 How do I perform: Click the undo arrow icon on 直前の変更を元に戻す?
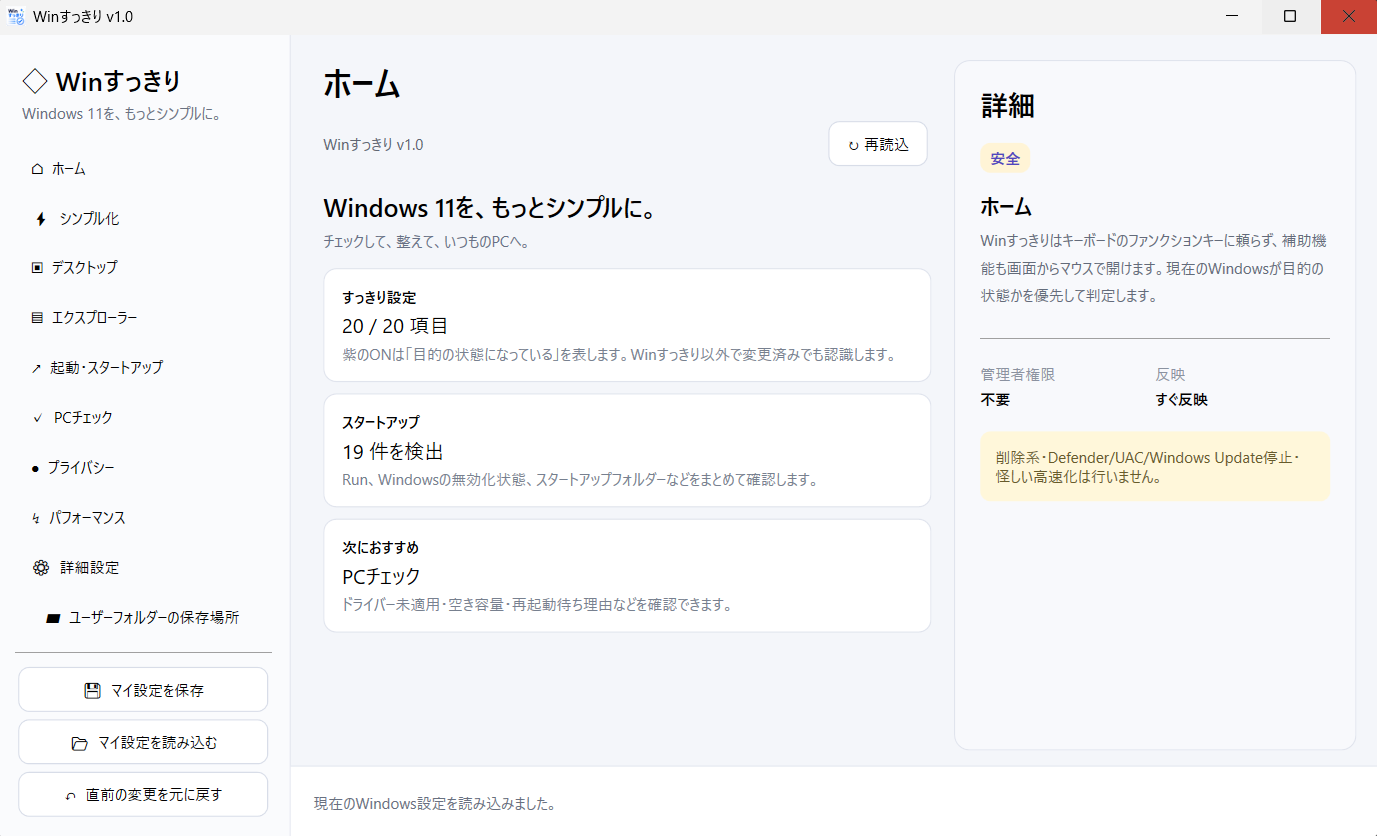pos(70,796)
